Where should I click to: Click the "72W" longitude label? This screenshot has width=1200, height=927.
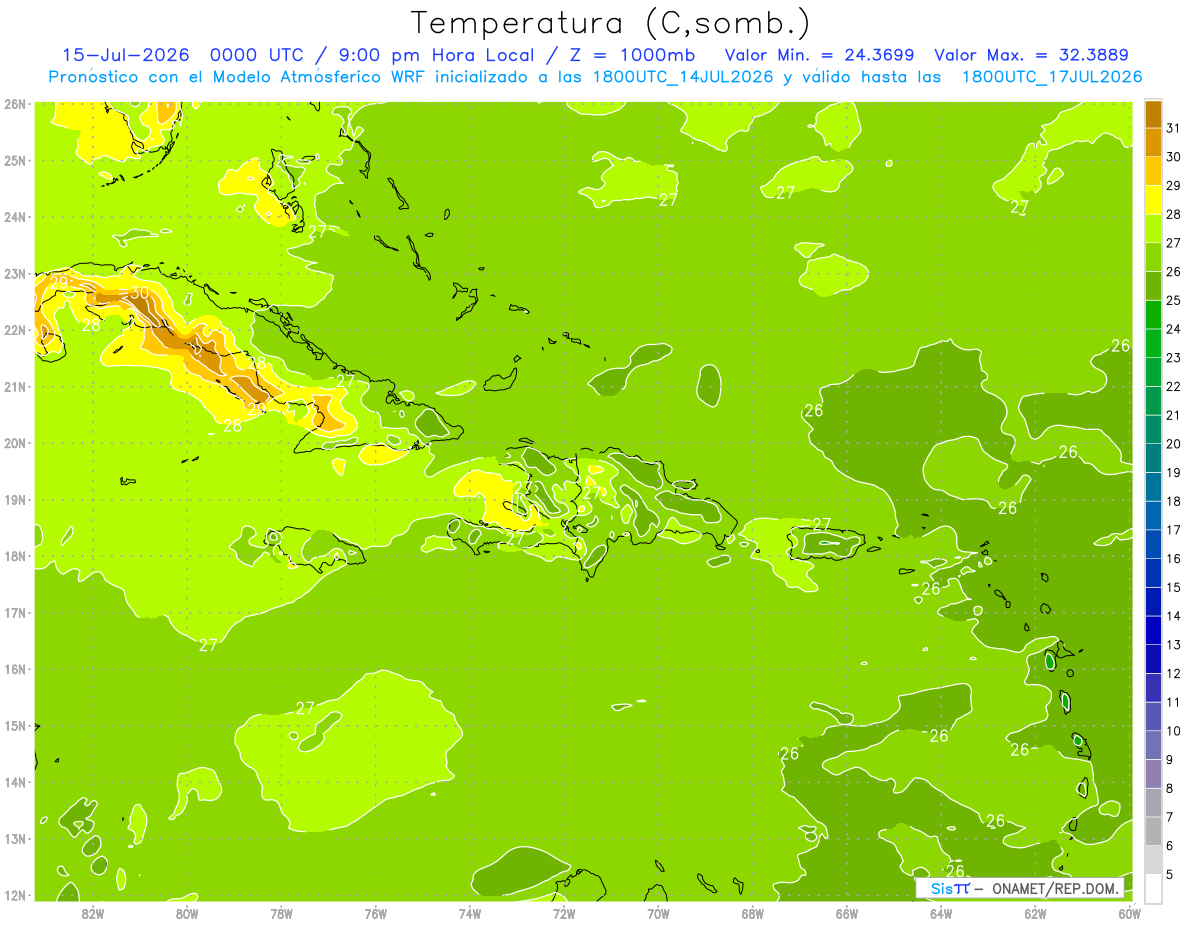[x=564, y=913]
